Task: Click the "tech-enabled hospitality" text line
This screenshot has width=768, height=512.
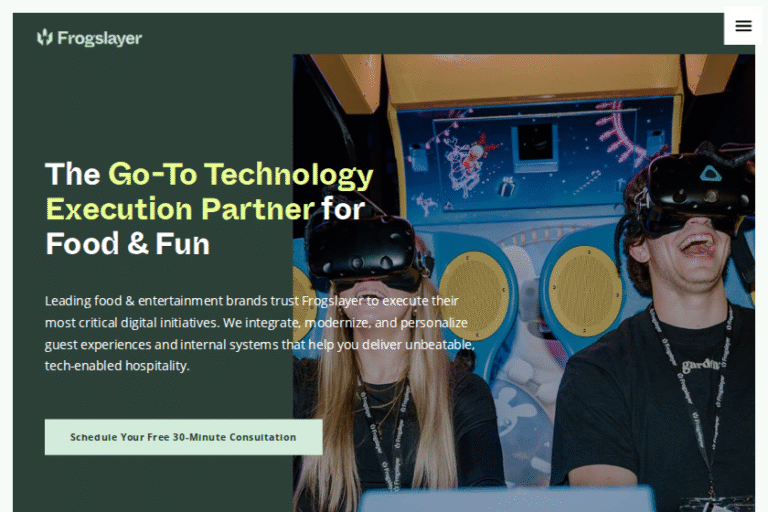Action: coord(117,366)
